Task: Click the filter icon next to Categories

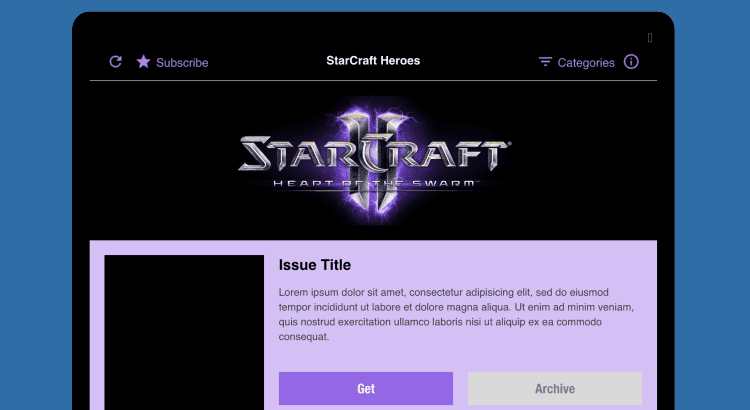Action: click(545, 62)
